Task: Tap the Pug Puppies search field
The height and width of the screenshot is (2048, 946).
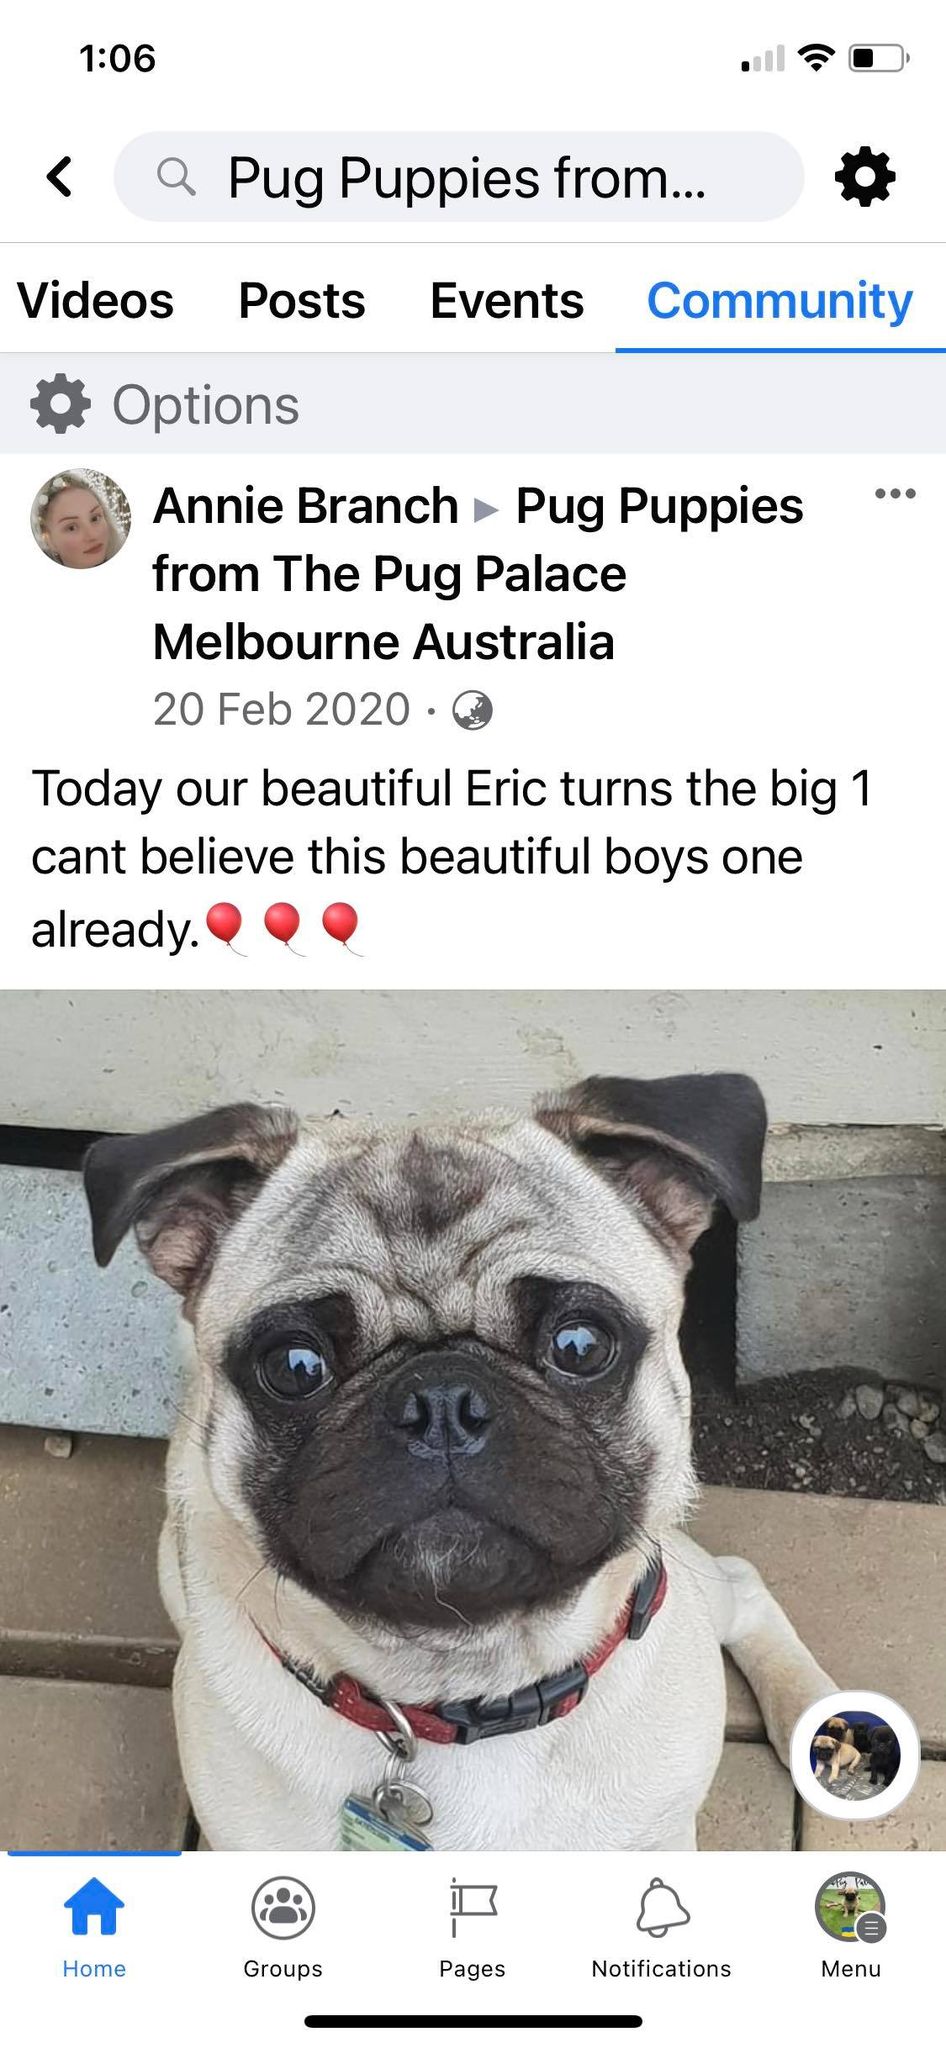Action: [459, 177]
